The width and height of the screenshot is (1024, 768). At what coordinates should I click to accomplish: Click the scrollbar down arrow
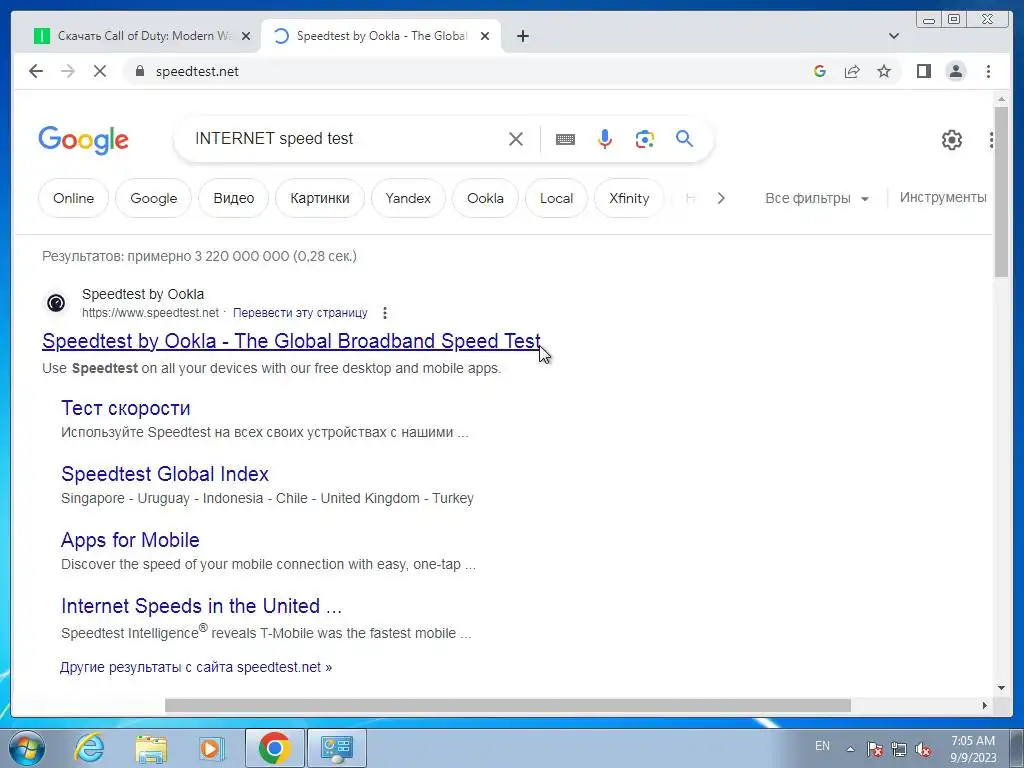pos(1001,688)
